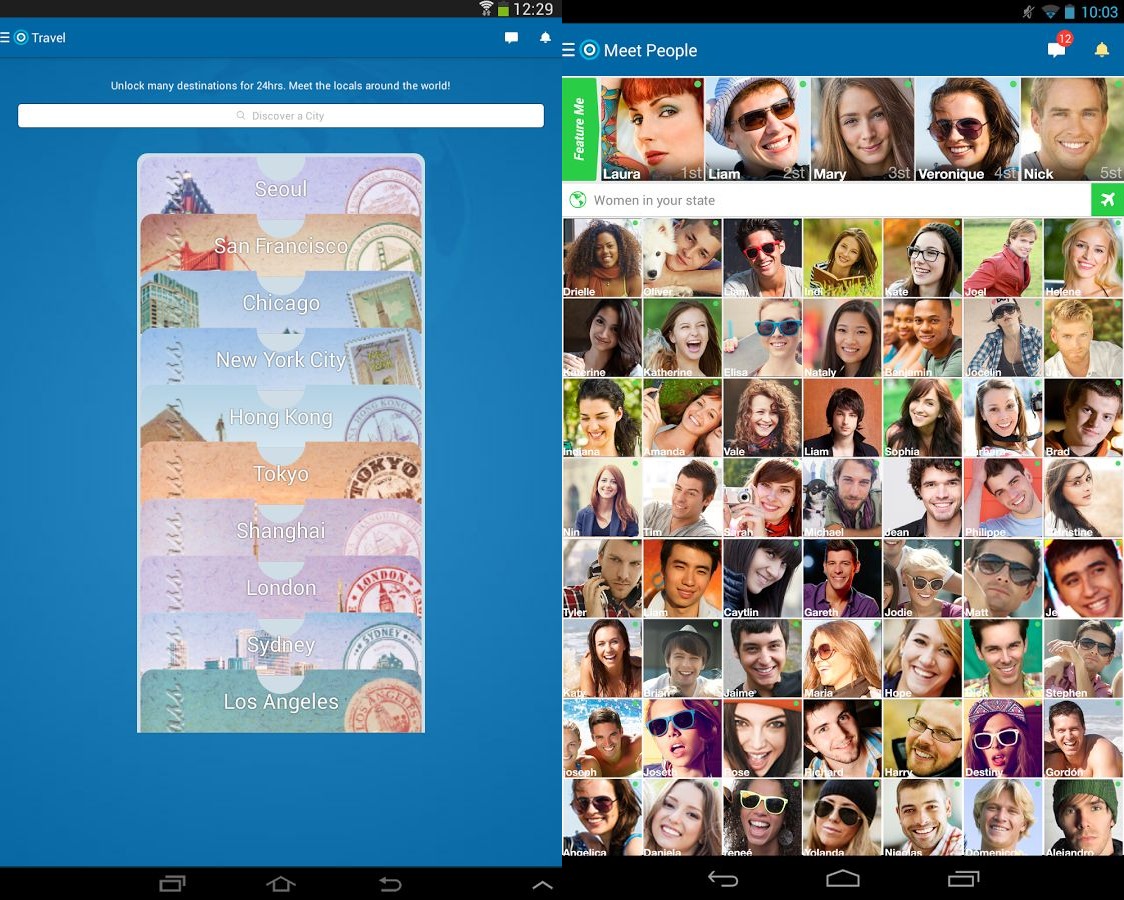The height and width of the screenshot is (900, 1124).
Task: Open the notifications bell on Meet People screen
Action: [x=1101, y=49]
